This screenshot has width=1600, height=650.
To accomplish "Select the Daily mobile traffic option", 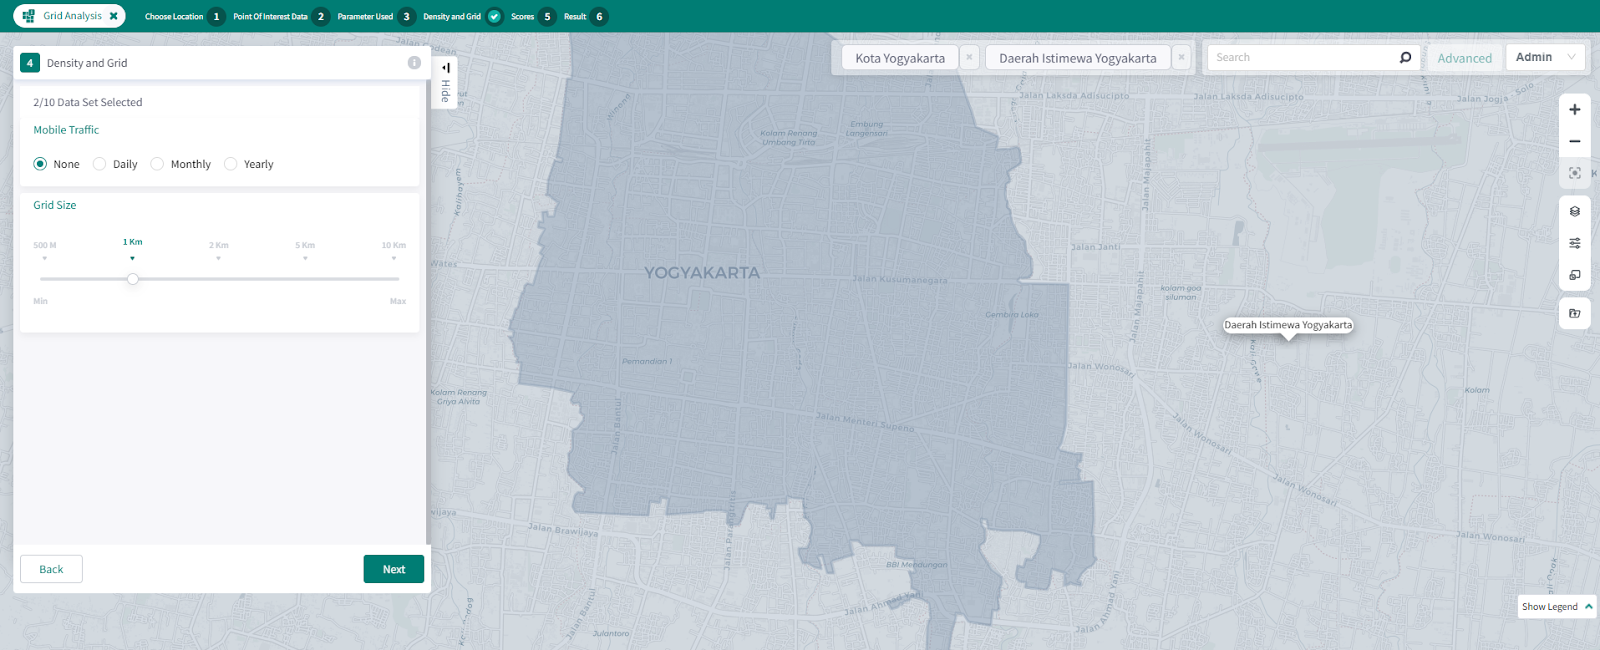I will [100, 164].
